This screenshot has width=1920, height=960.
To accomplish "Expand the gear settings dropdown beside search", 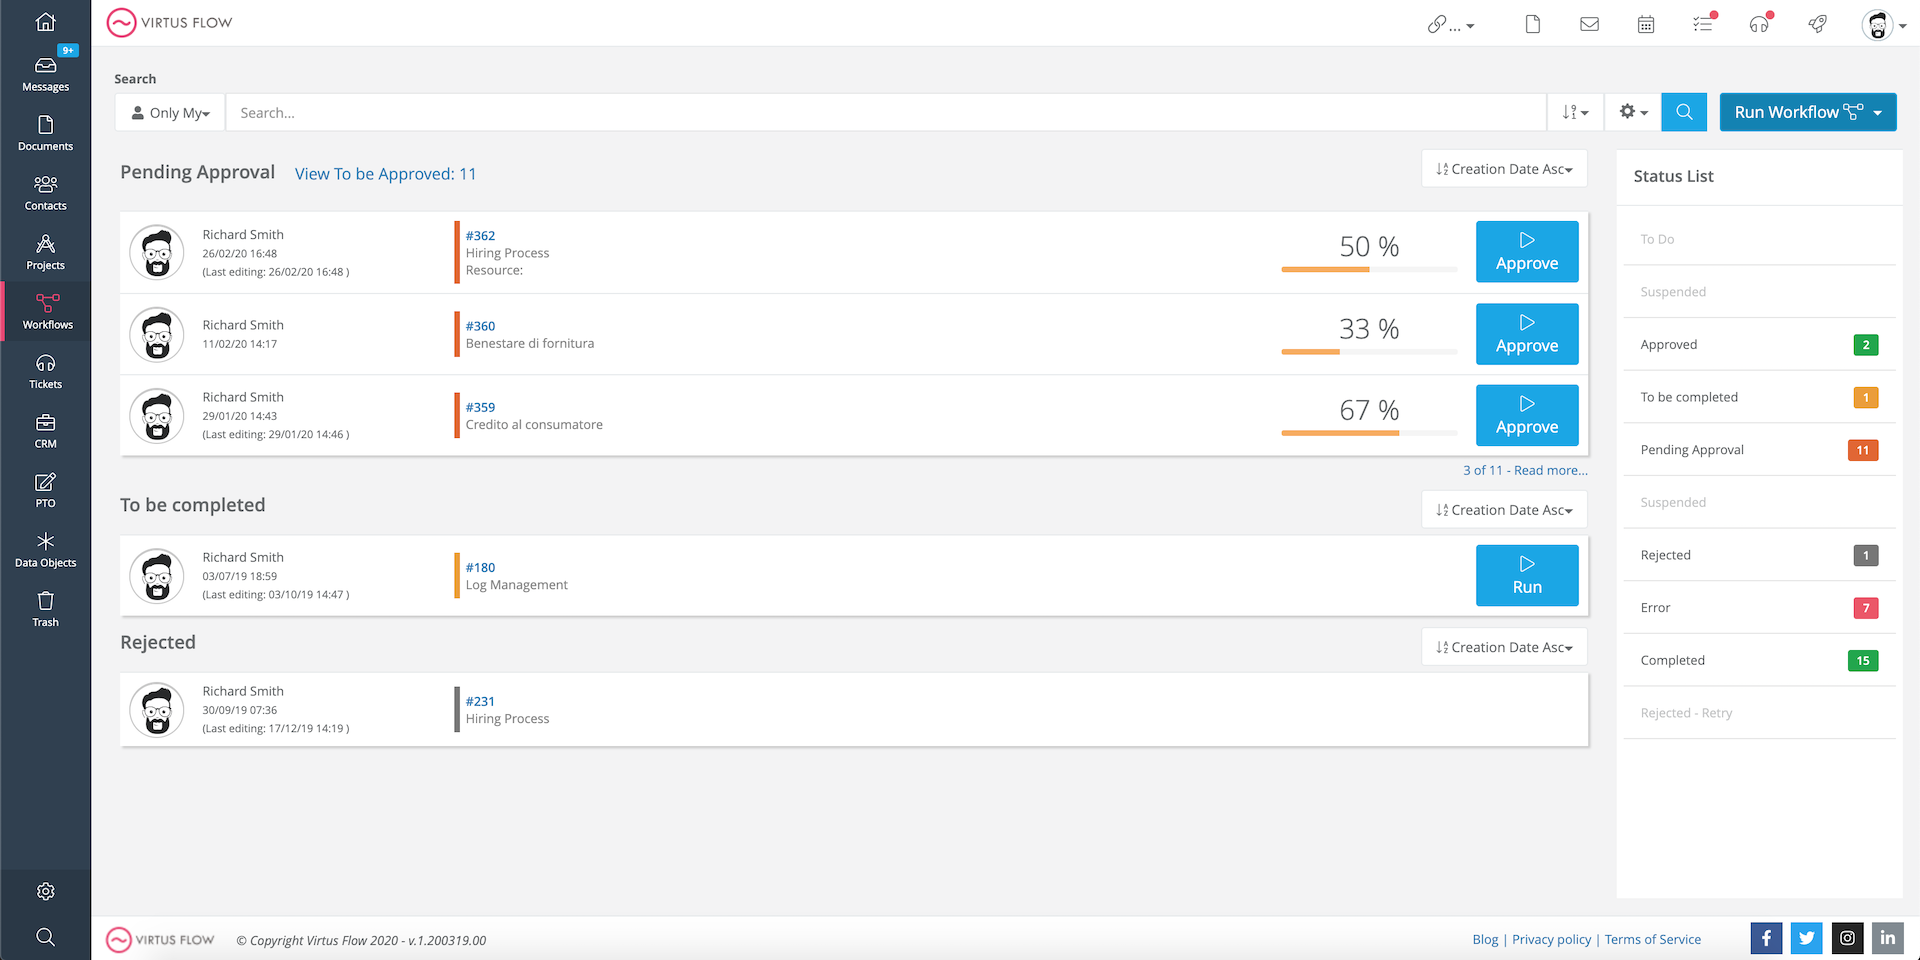I will click(x=1633, y=112).
